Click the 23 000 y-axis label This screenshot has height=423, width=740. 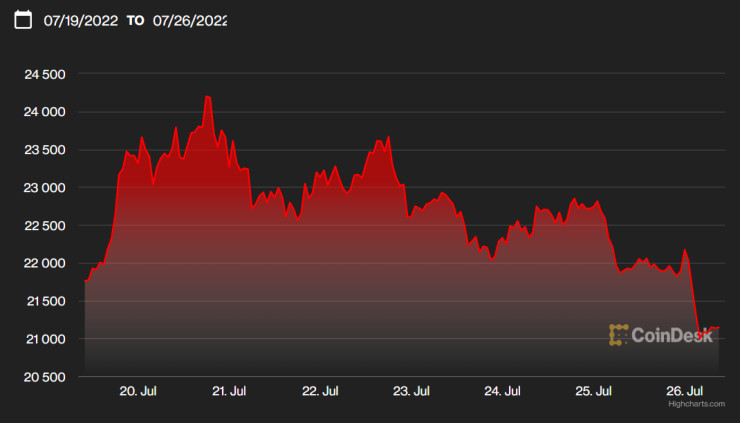tap(44, 188)
